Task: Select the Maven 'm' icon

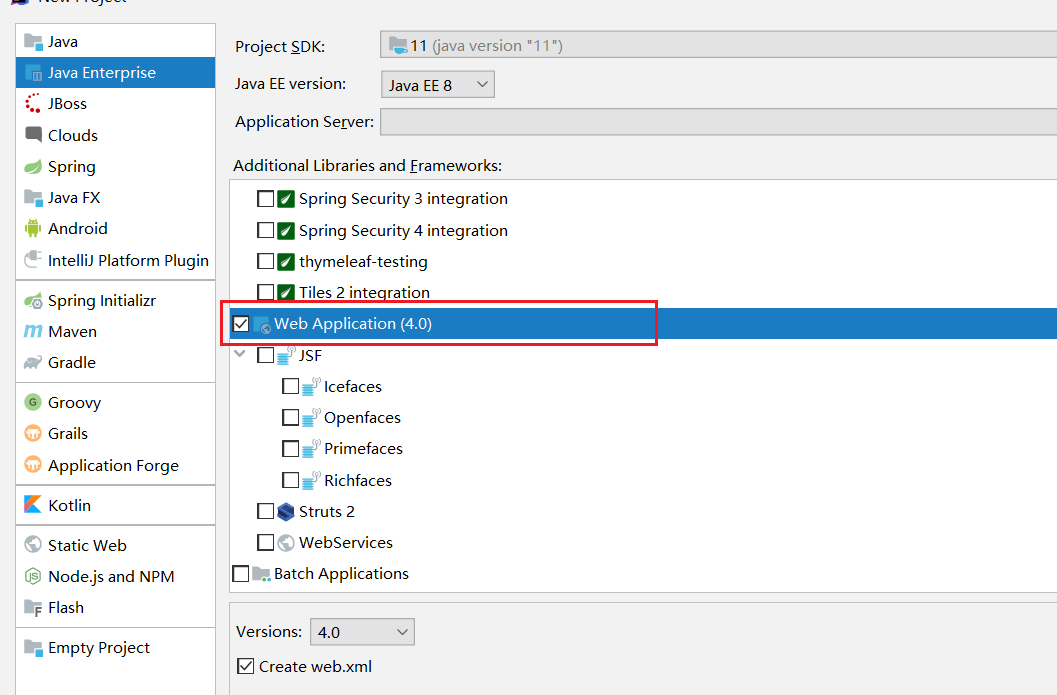Action: pos(33,332)
